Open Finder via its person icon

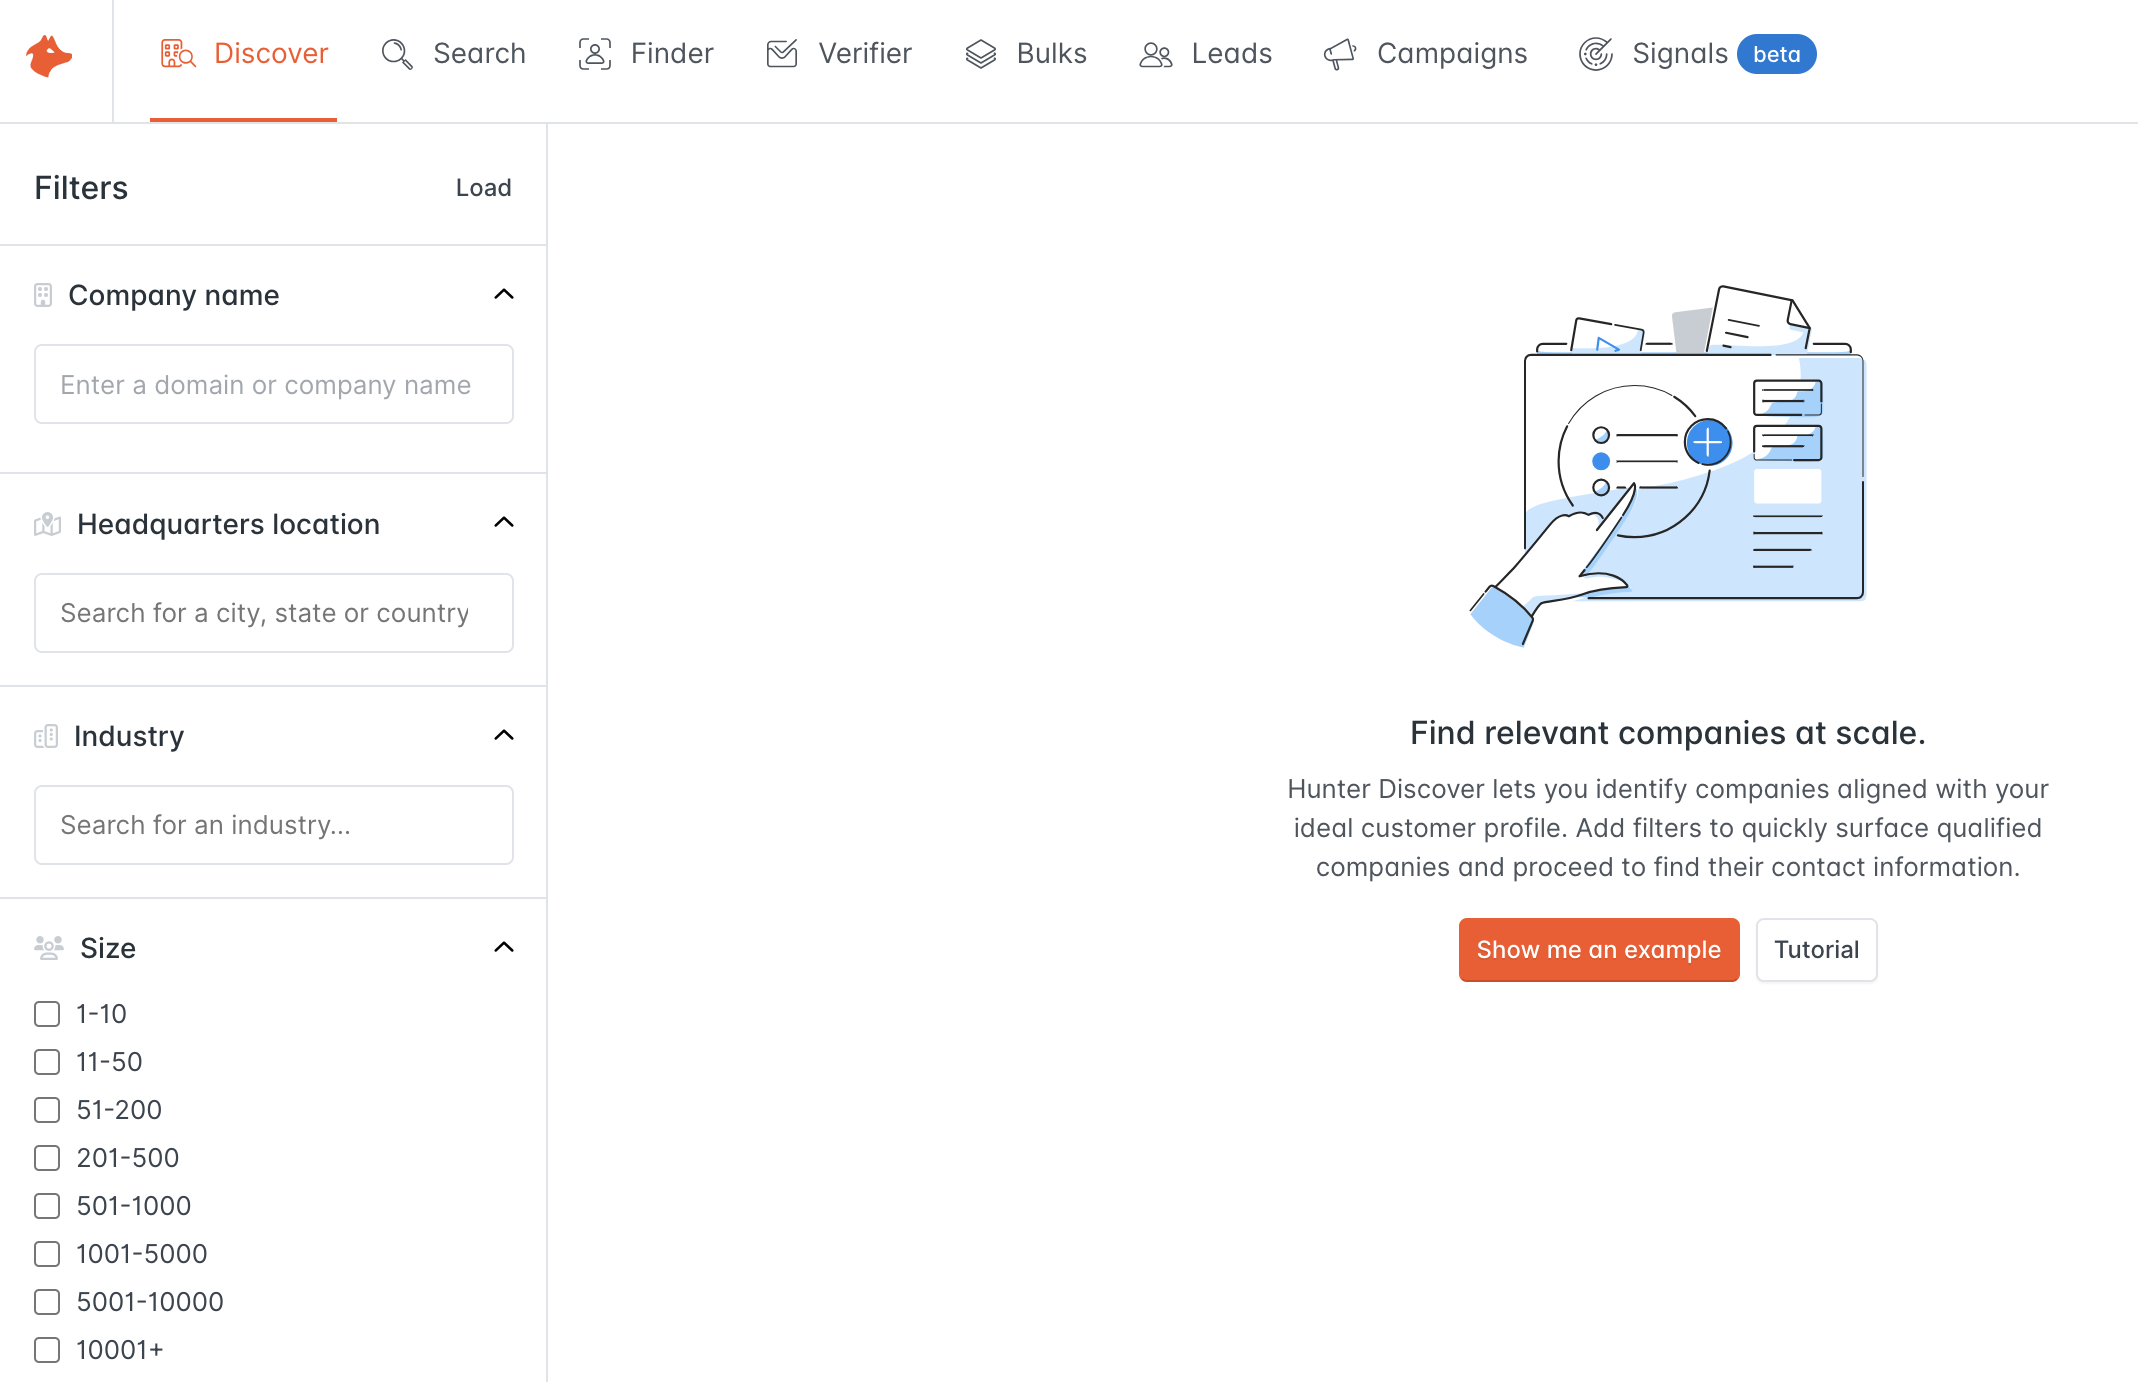pyautogui.click(x=594, y=54)
